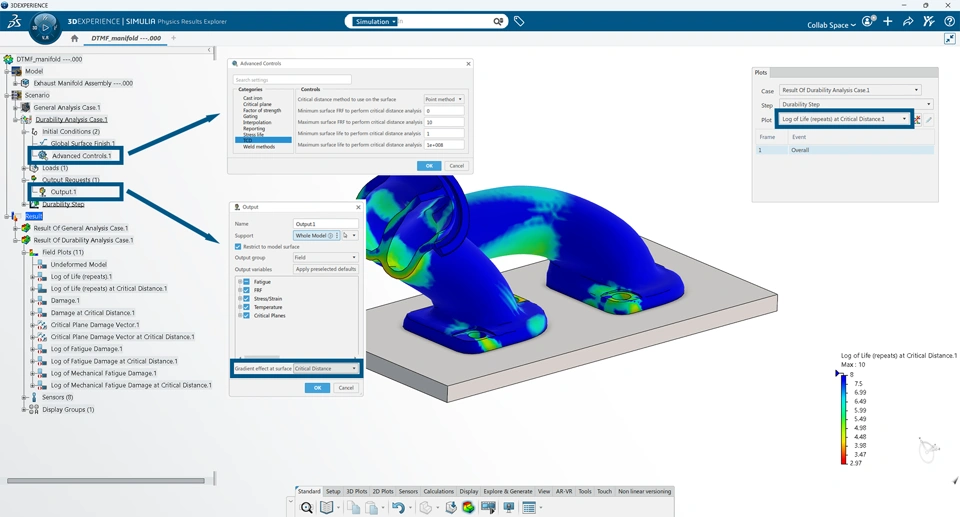This screenshot has width=960, height=517.
Task: Click the copy icon in action bar
Action: [x=354, y=507]
